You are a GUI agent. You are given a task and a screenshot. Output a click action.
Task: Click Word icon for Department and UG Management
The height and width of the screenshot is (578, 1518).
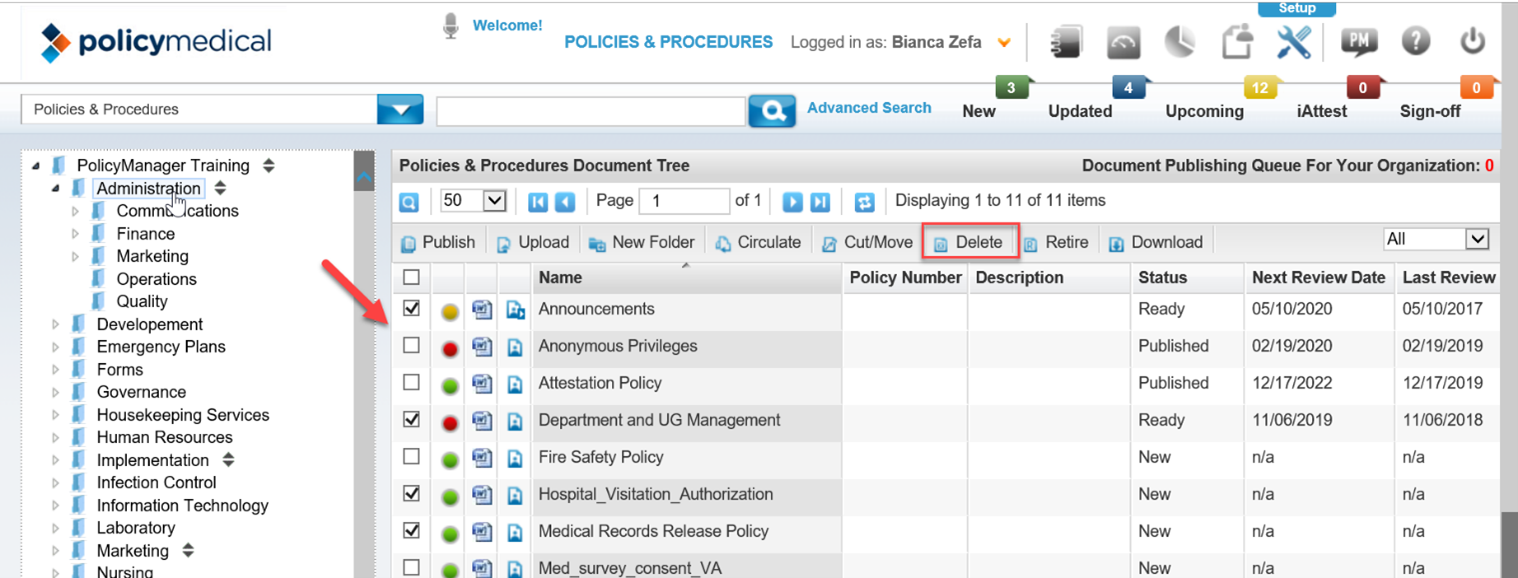[482, 421]
